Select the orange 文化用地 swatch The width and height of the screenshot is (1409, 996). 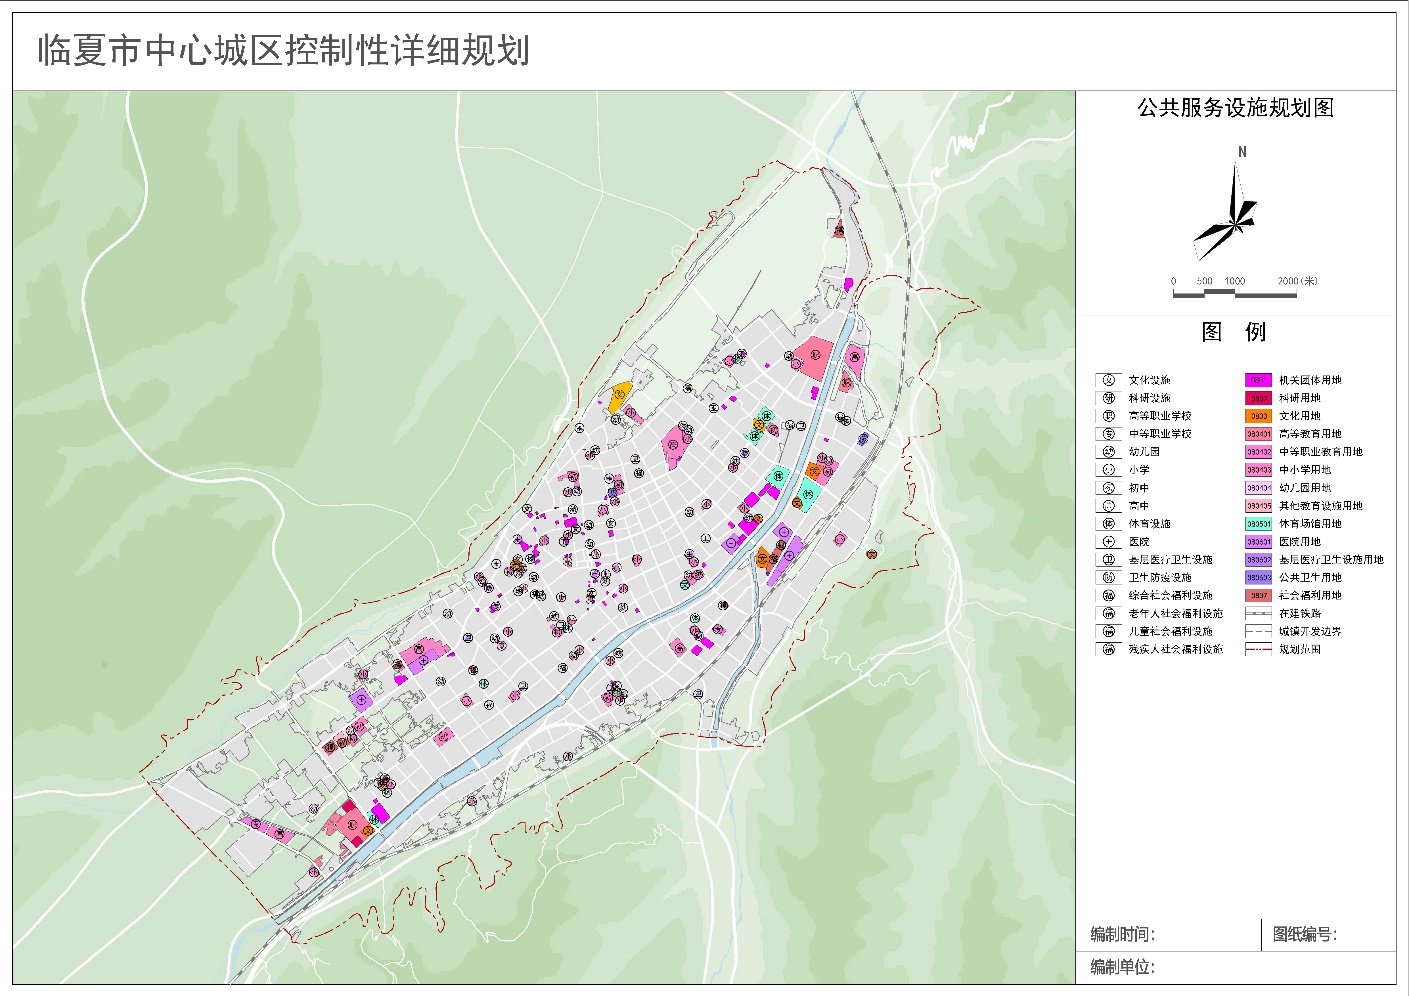tap(1258, 416)
